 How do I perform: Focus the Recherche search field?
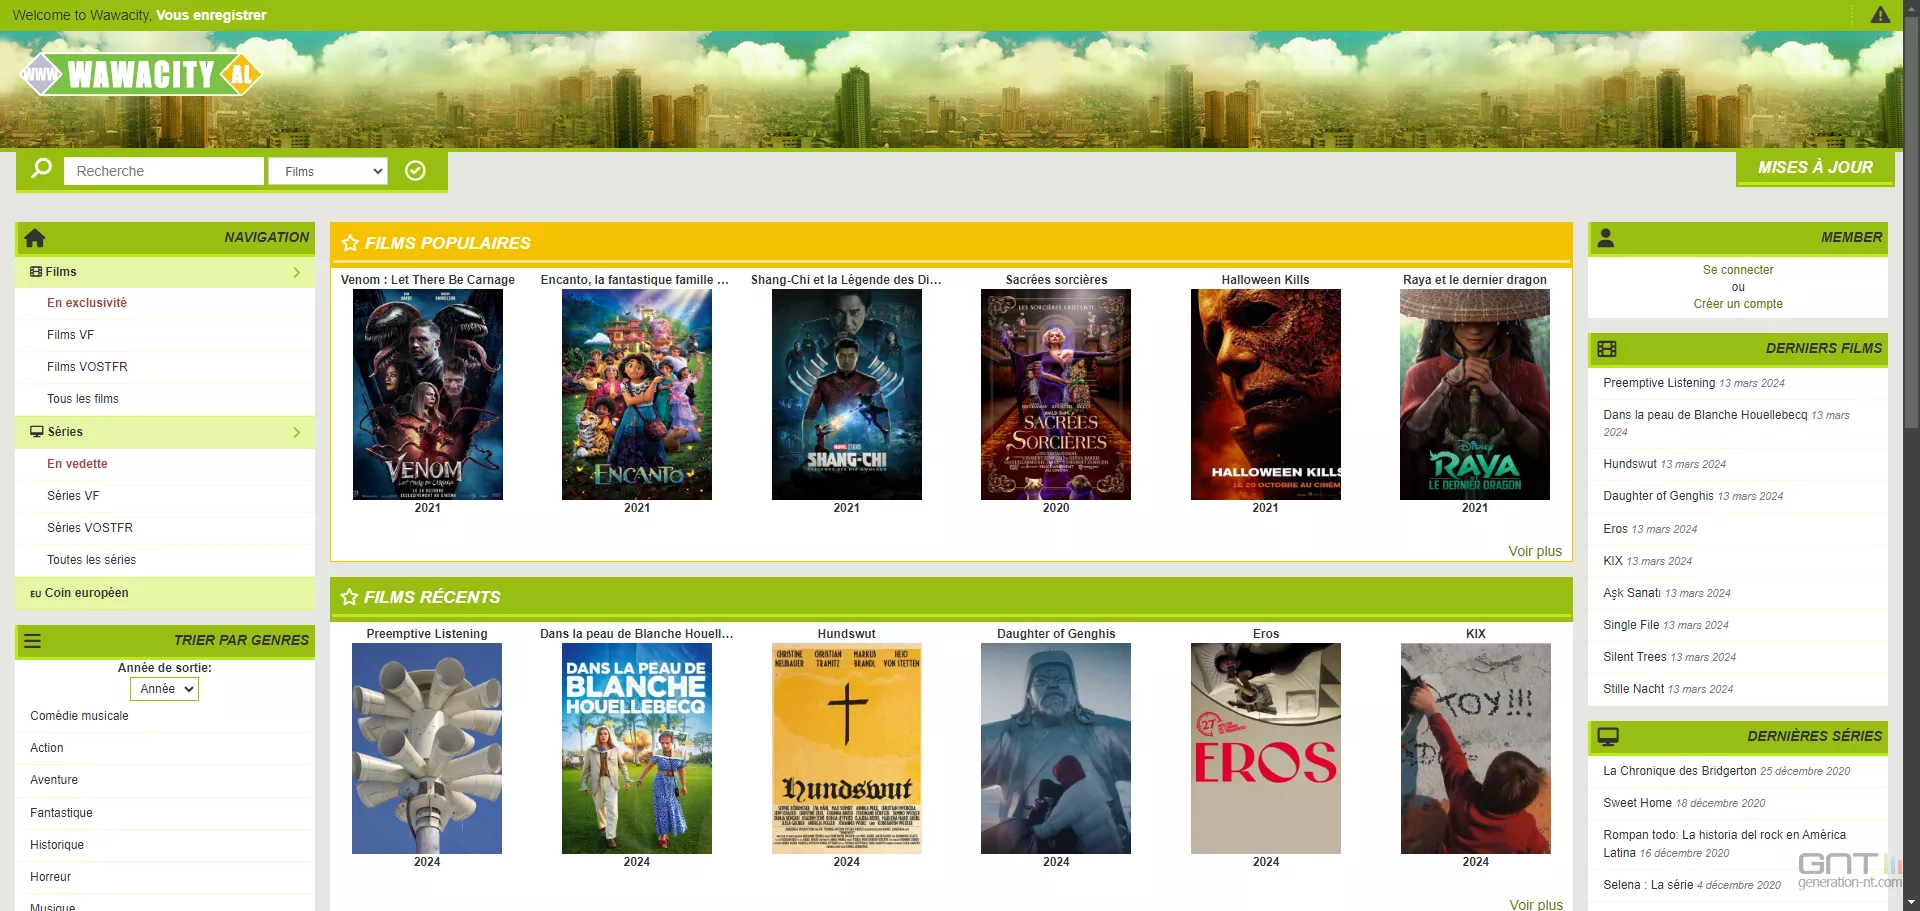[x=164, y=171]
